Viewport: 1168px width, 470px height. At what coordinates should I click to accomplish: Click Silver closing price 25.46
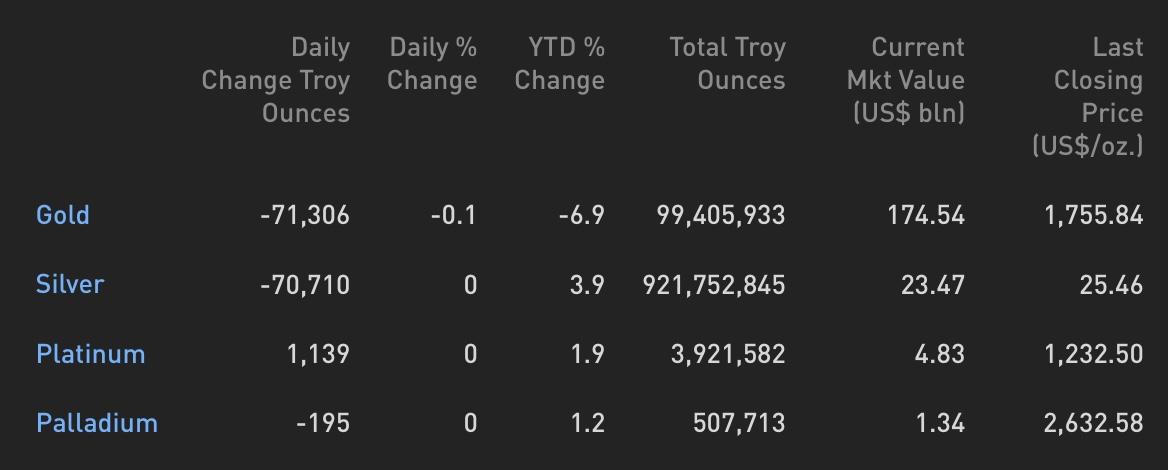pyautogui.click(x=1111, y=285)
